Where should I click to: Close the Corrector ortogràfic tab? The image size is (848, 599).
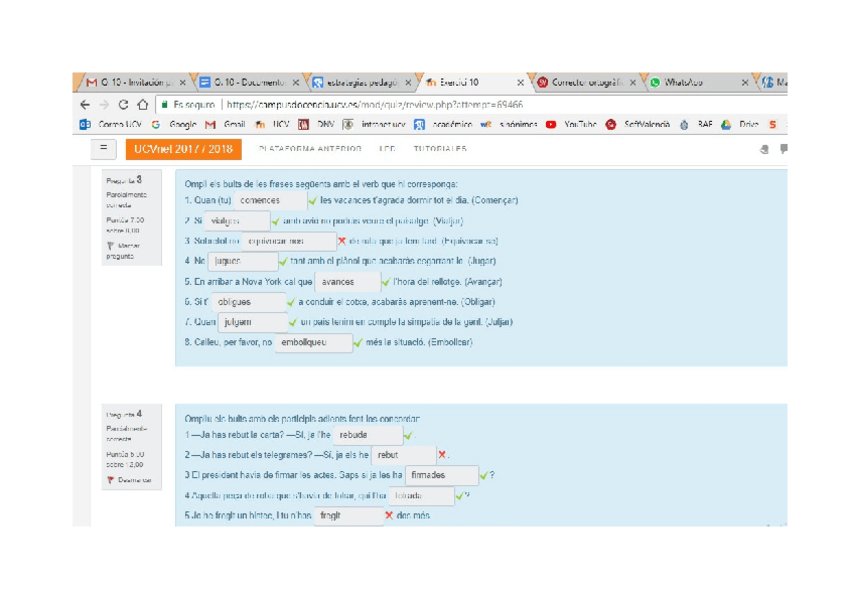pyautogui.click(x=633, y=83)
